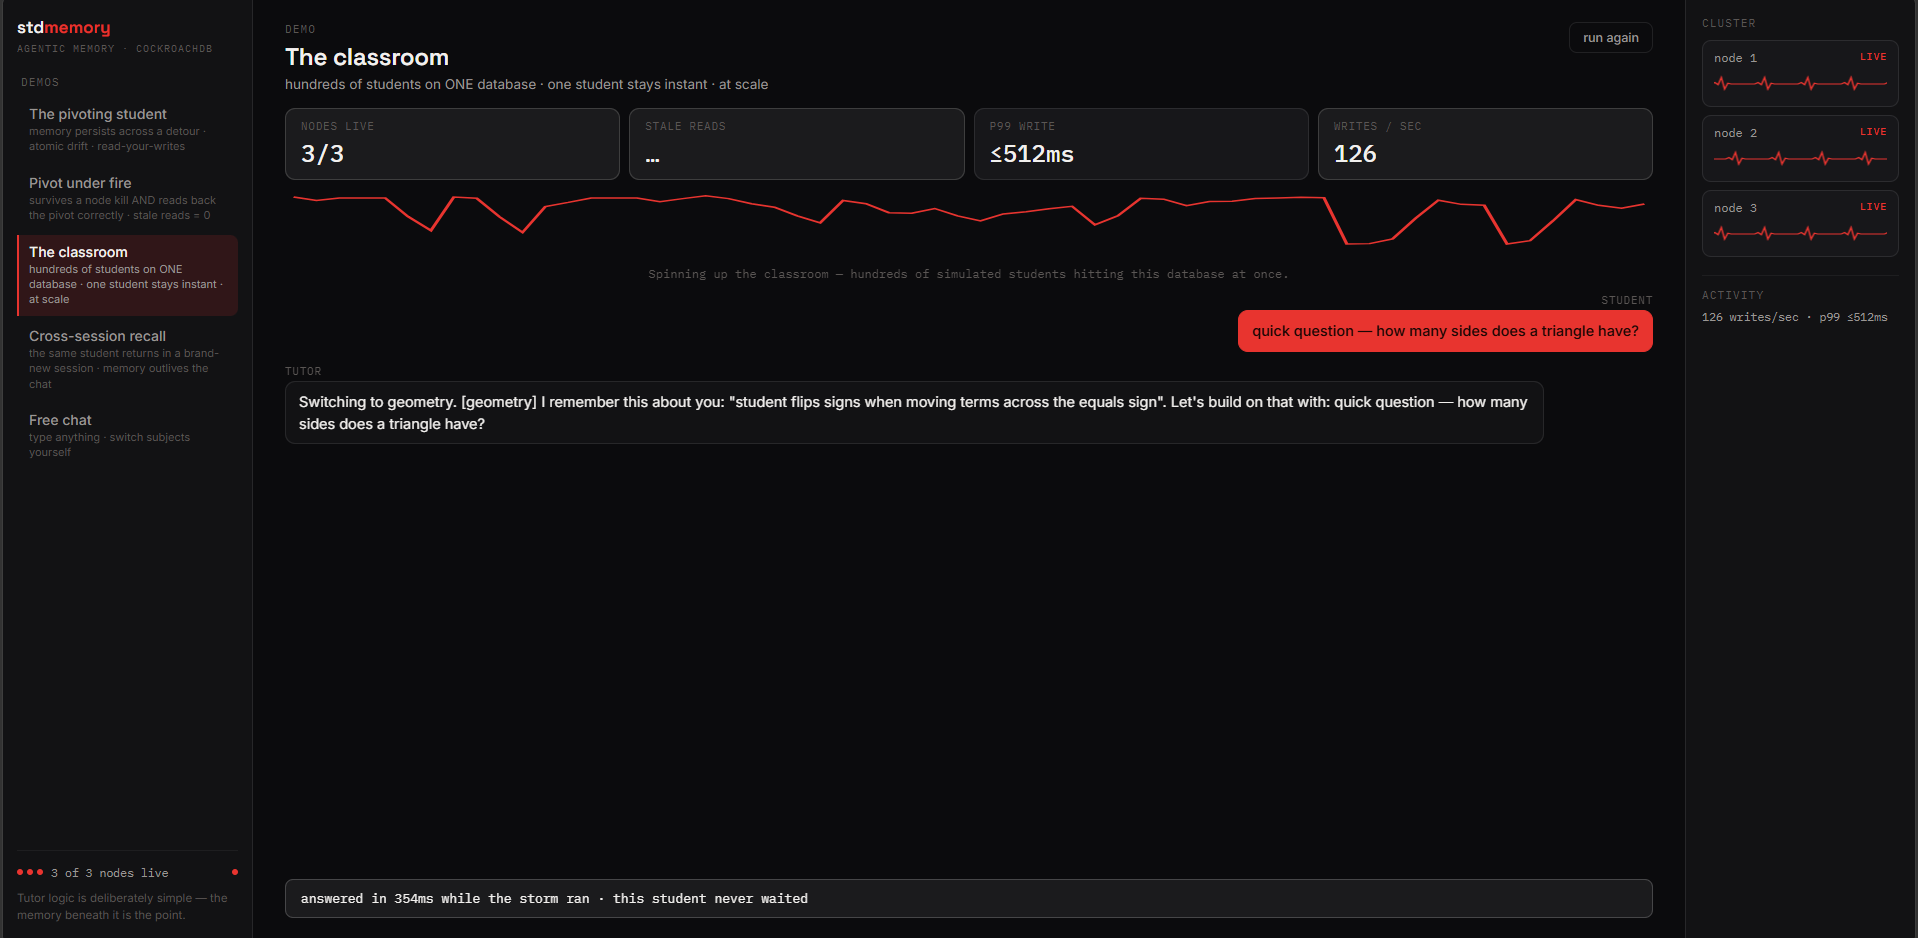The image size is (1918, 938).
Task: Click the 'The classroom' page title
Action: point(367,57)
